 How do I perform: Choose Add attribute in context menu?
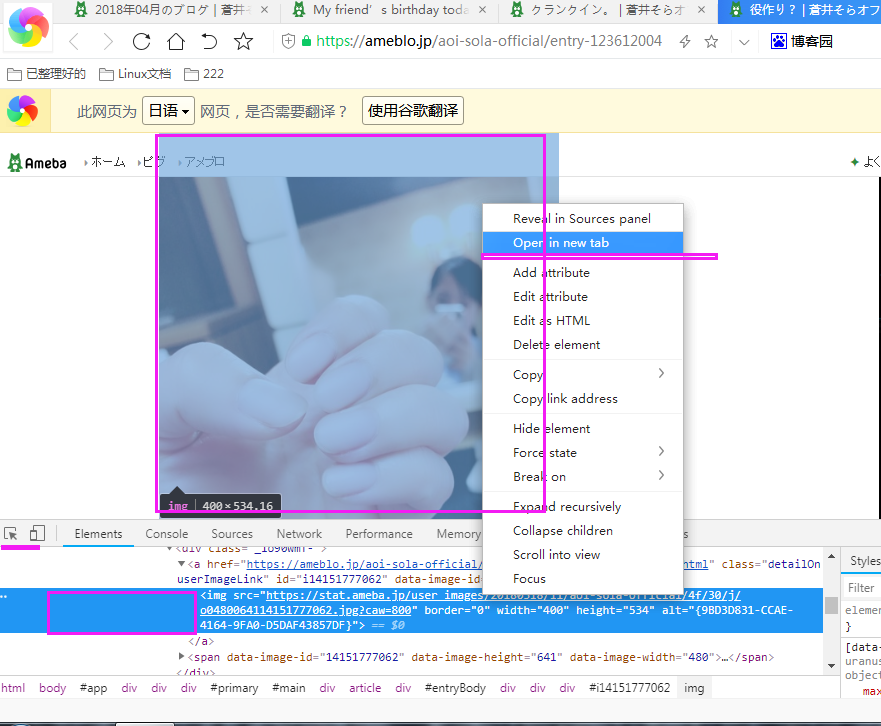[582, 273]
